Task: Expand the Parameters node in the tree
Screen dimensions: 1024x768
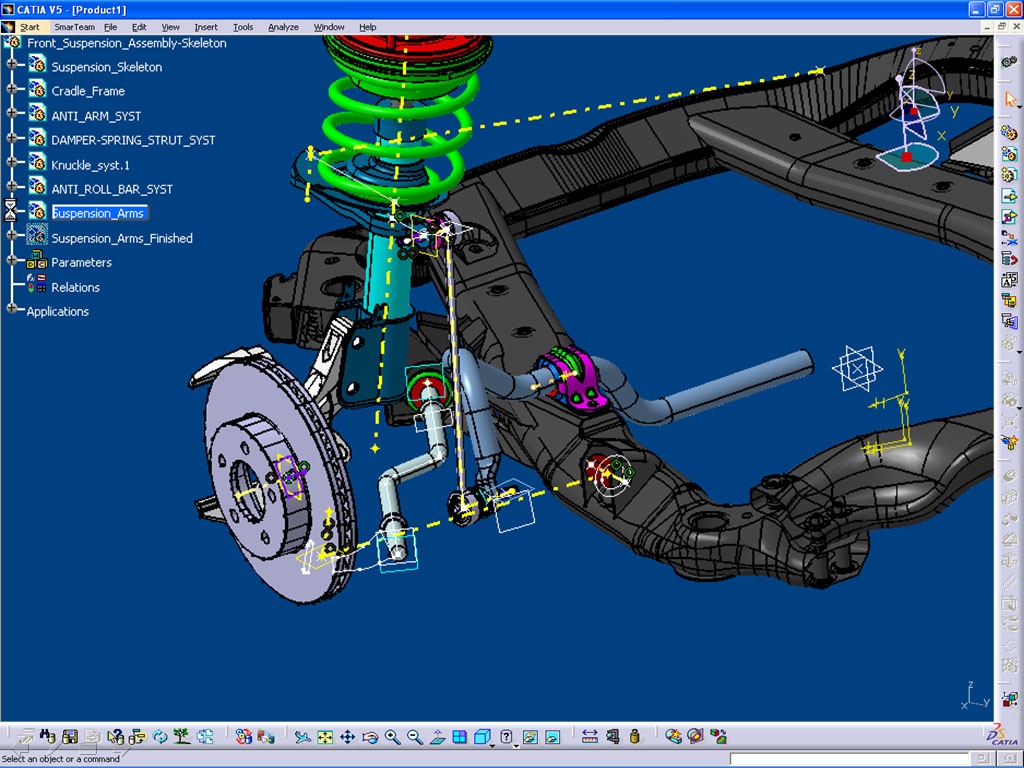Action: click(12, 262)
